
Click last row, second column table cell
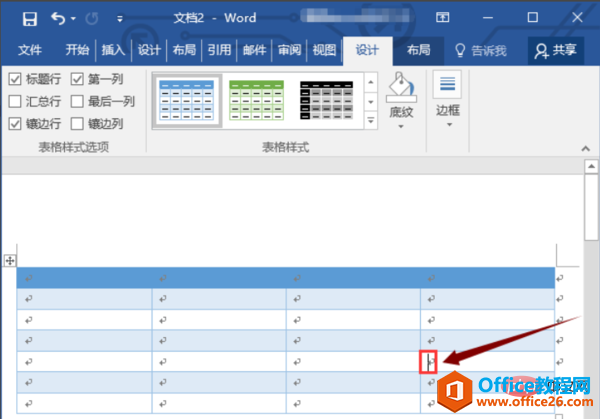tap(219, 403)
